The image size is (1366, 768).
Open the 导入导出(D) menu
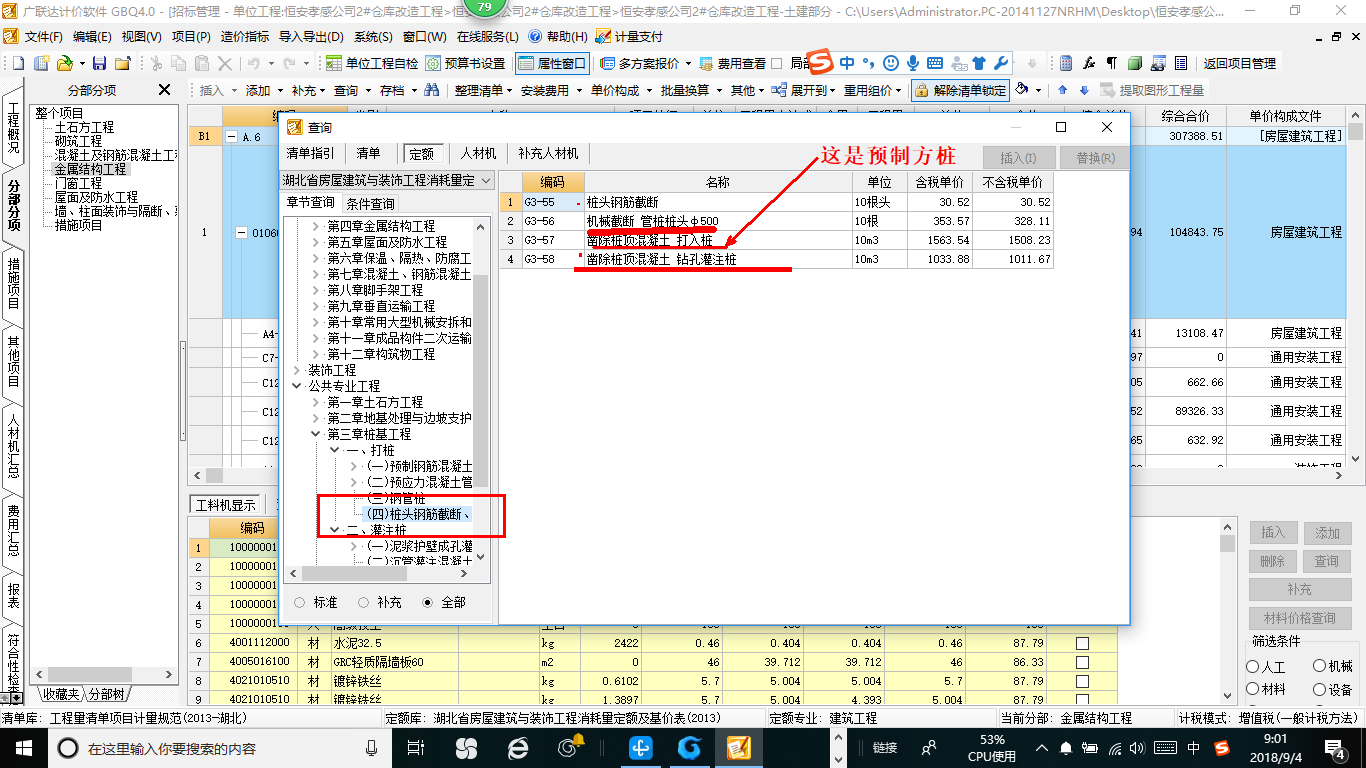(311, 36)
